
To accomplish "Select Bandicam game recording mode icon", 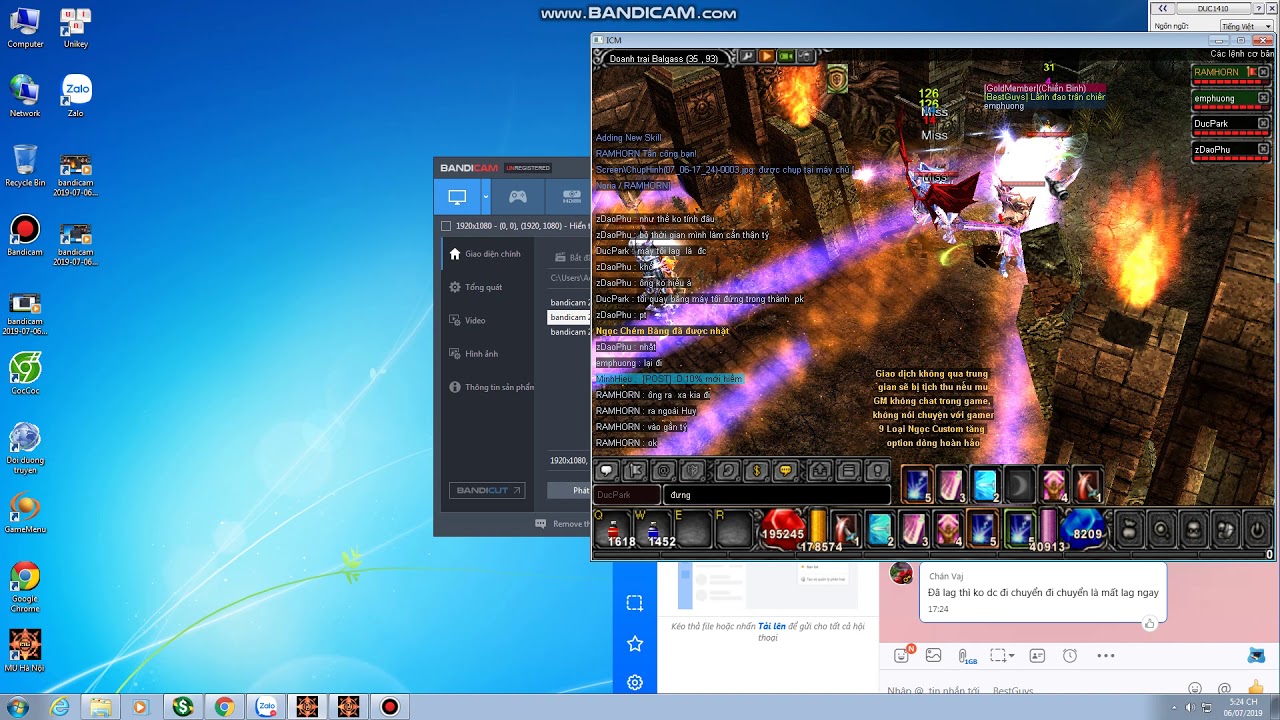I will click(517, 197).
